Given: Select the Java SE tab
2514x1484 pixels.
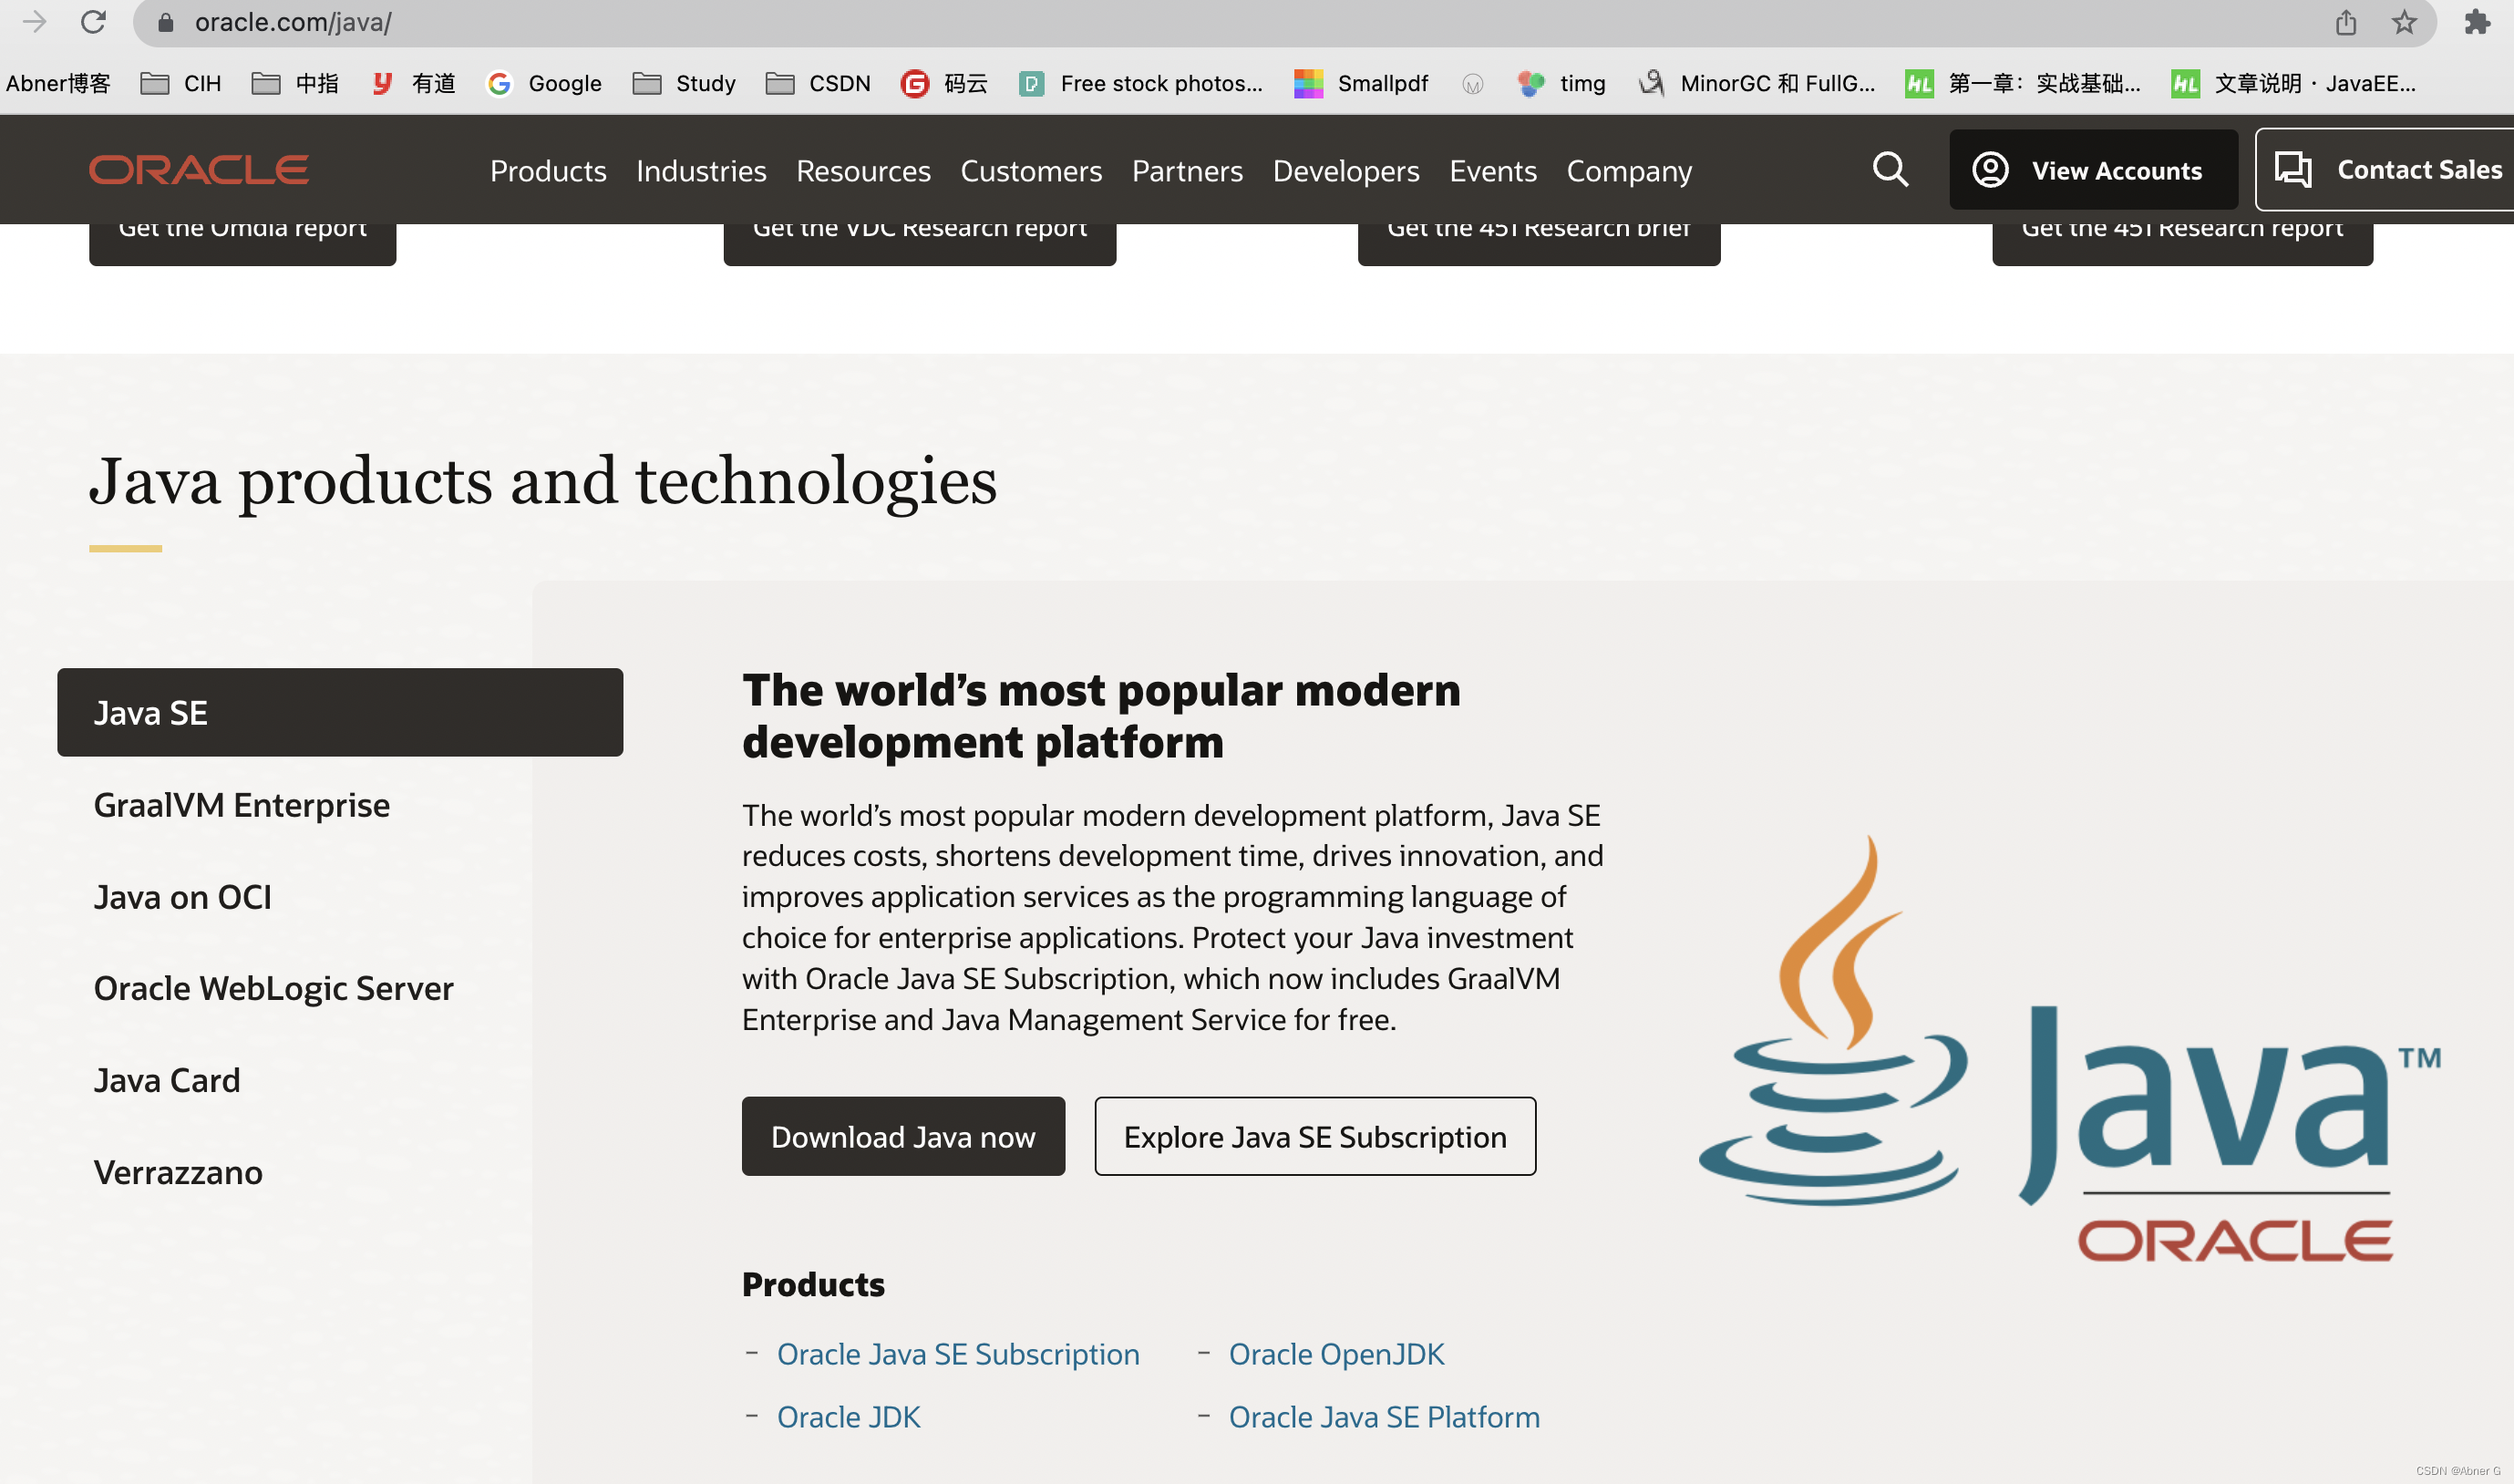Looking at the screenshot, I should [340, 712].
